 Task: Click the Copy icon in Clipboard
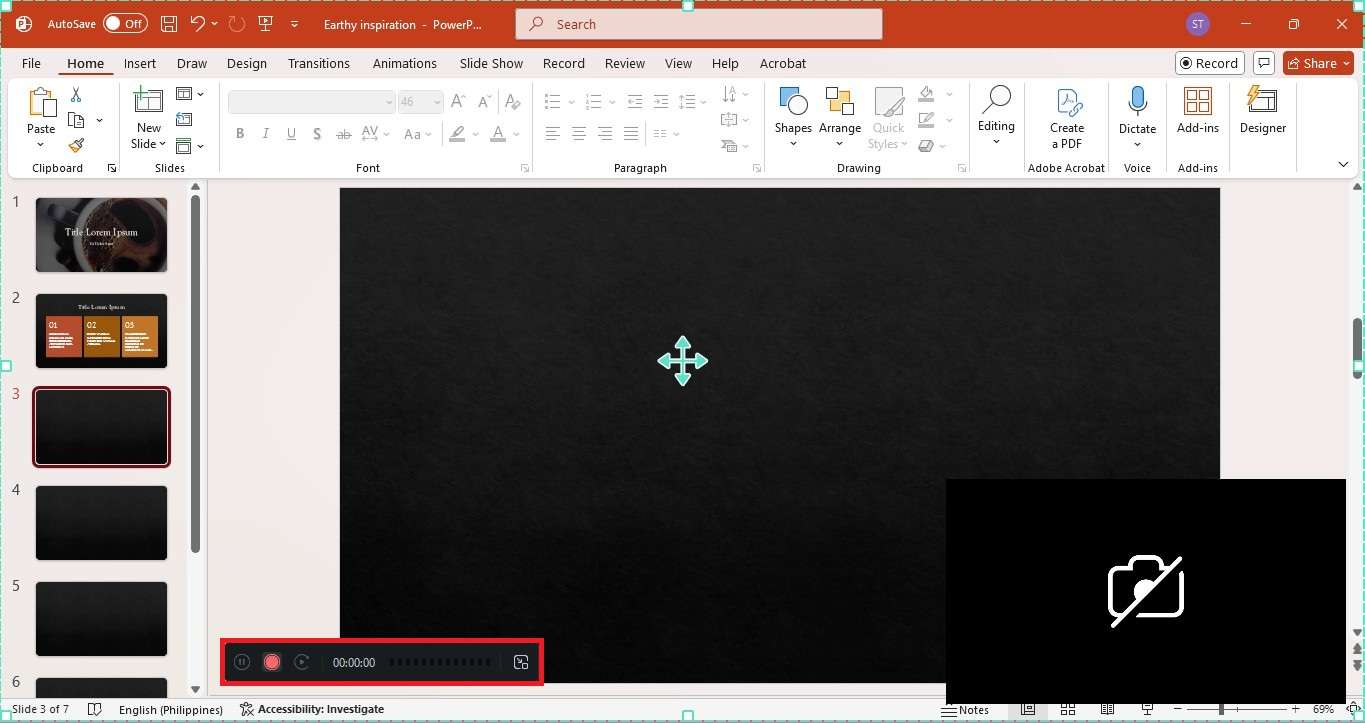76,120
